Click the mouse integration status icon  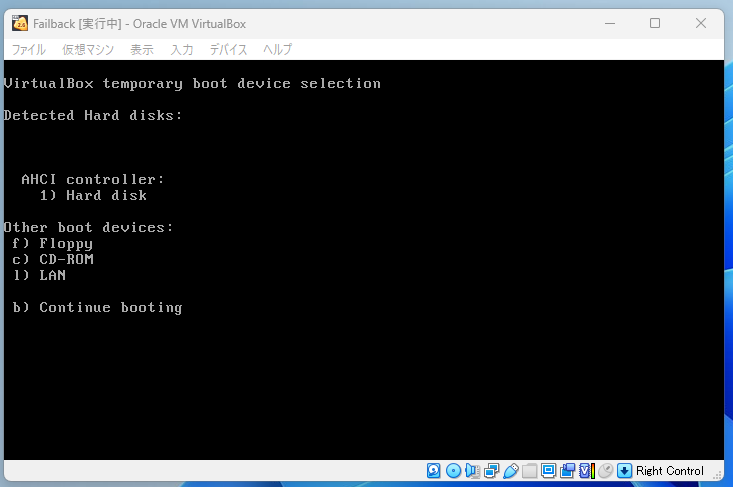point(605,471)
